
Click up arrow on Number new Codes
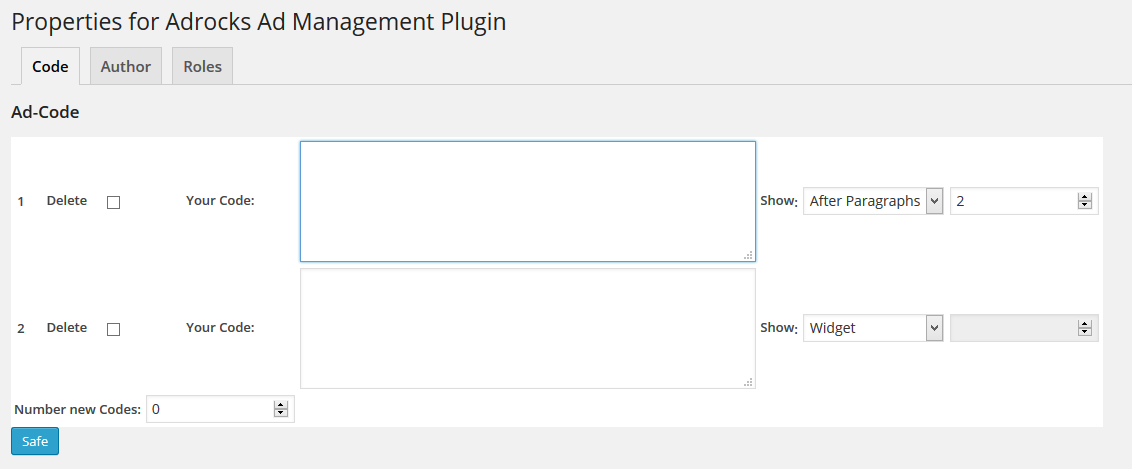(x=281, y=406)
